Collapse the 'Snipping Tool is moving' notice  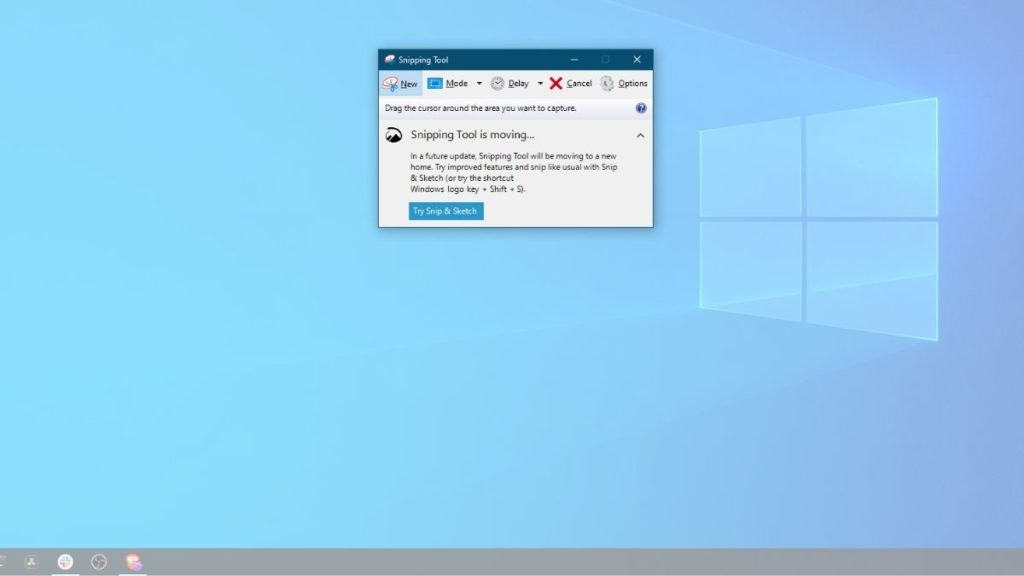click(640, 135)
